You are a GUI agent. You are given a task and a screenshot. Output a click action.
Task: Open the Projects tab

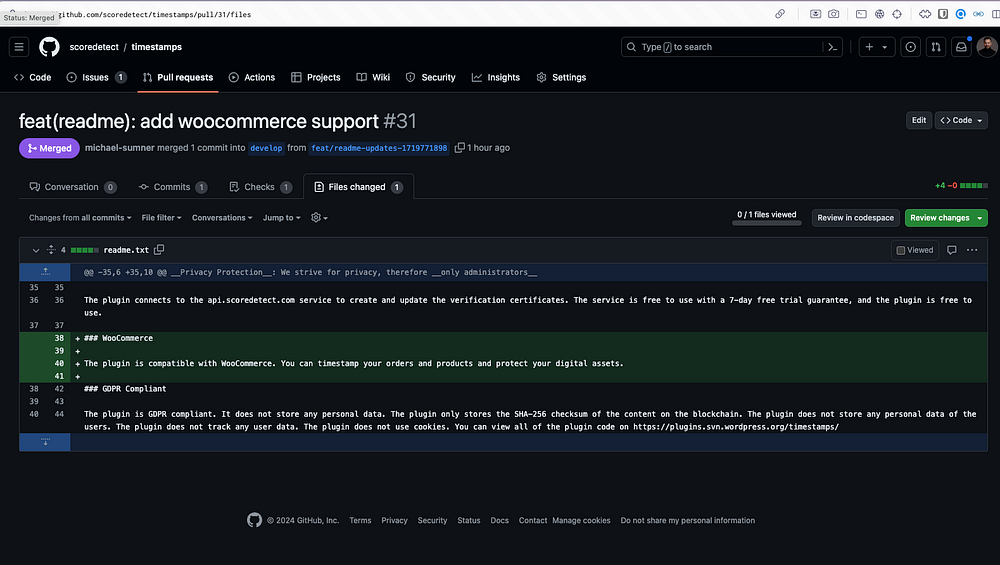[316, 77]
